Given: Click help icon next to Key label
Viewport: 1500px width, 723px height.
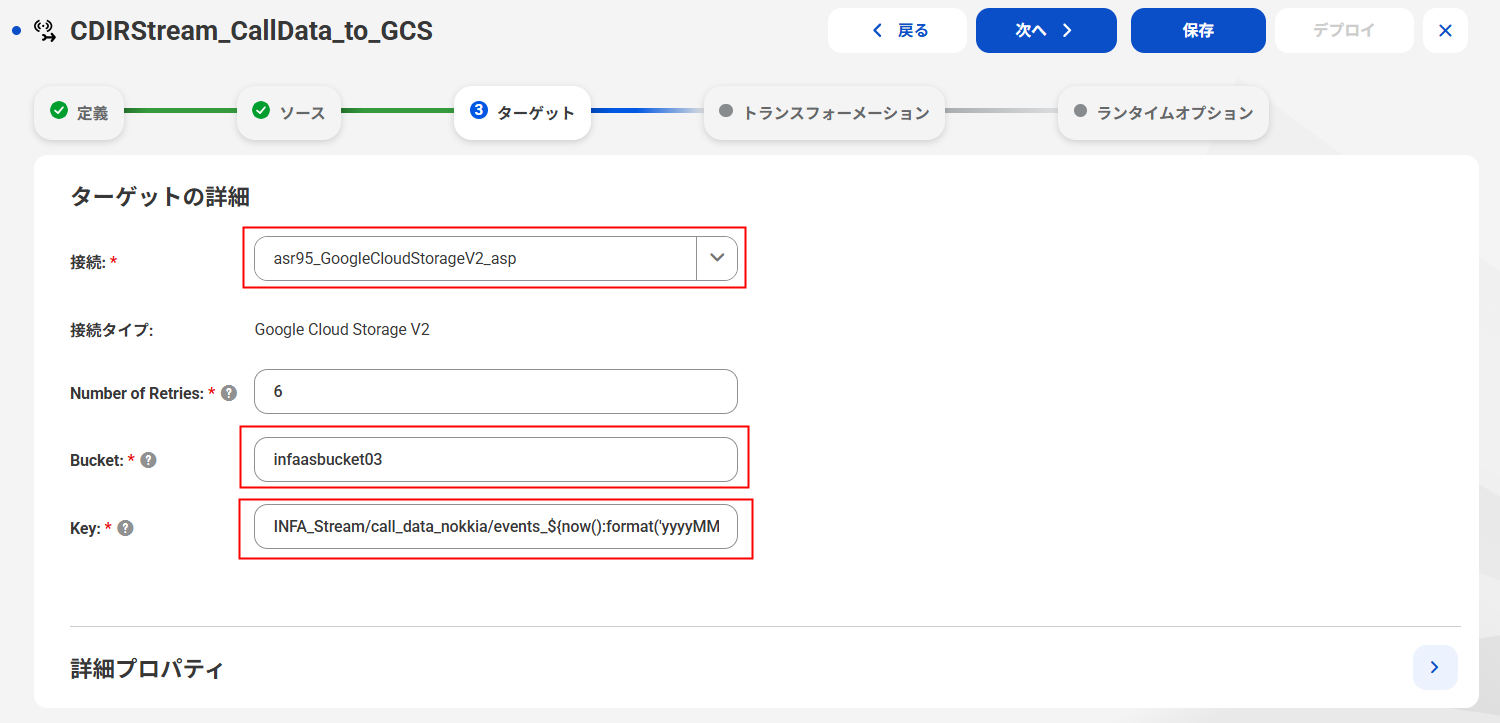Looking at the screenshot, I should 126,528.
